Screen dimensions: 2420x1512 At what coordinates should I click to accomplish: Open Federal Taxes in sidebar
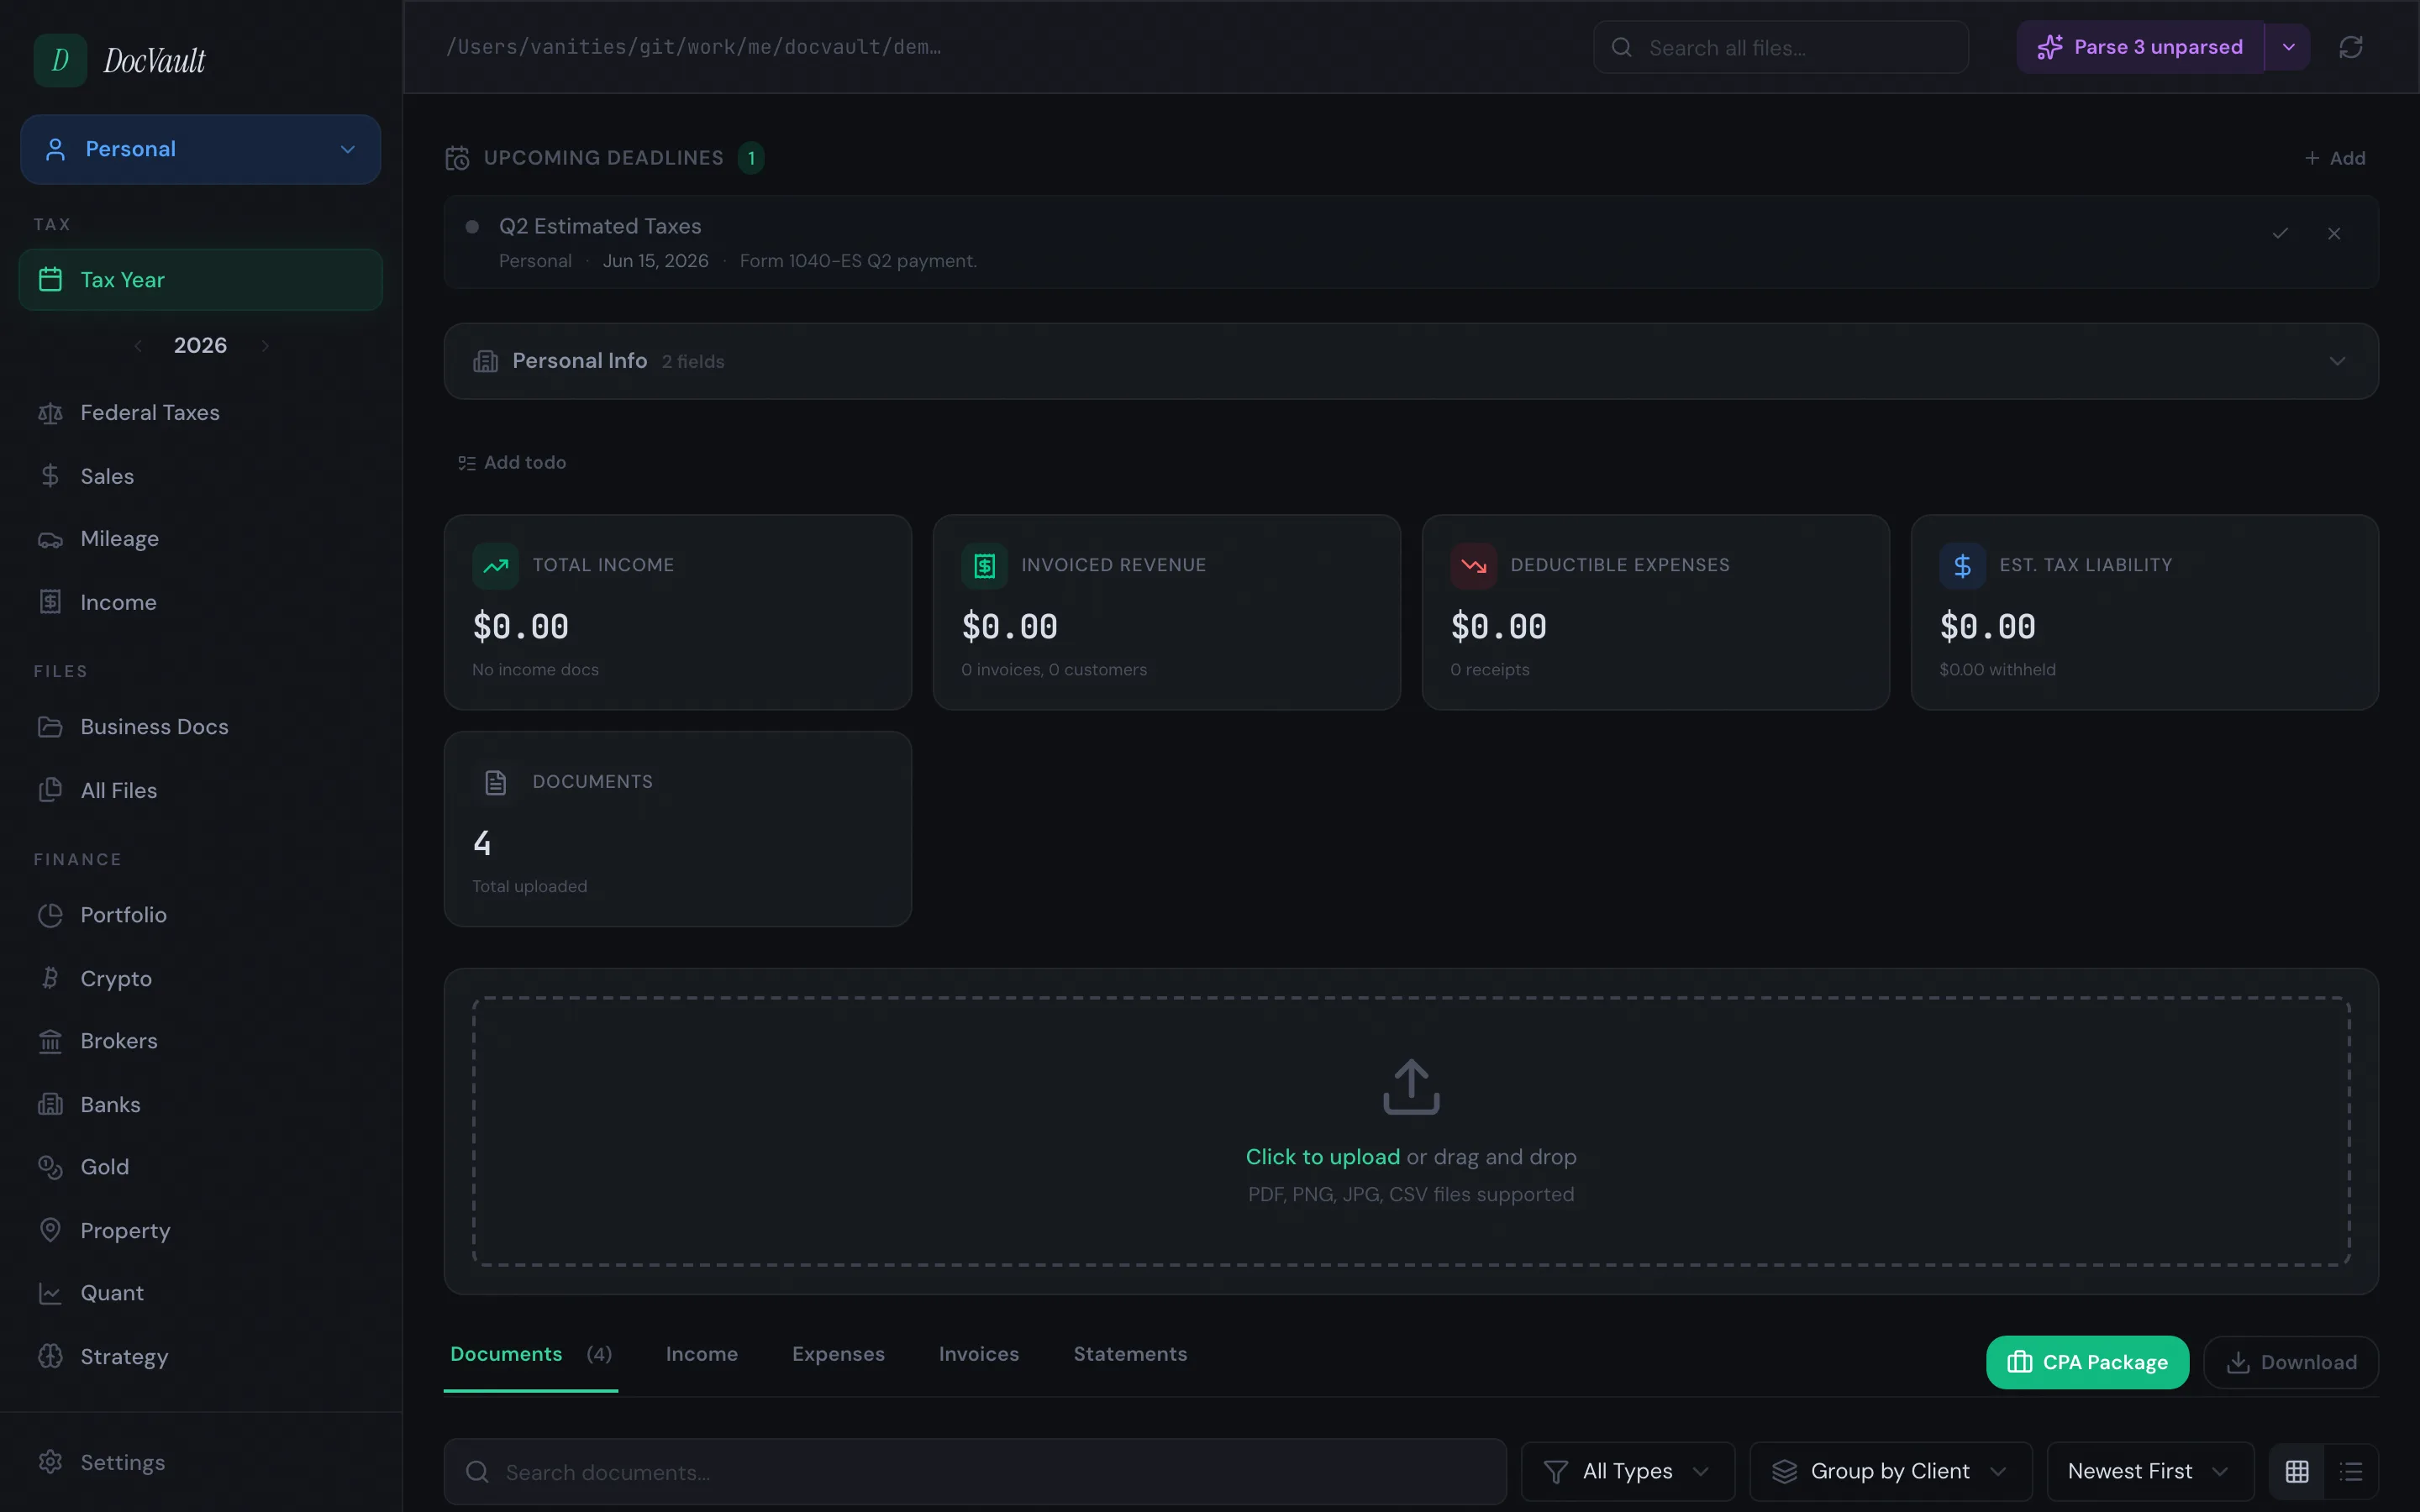200,413
